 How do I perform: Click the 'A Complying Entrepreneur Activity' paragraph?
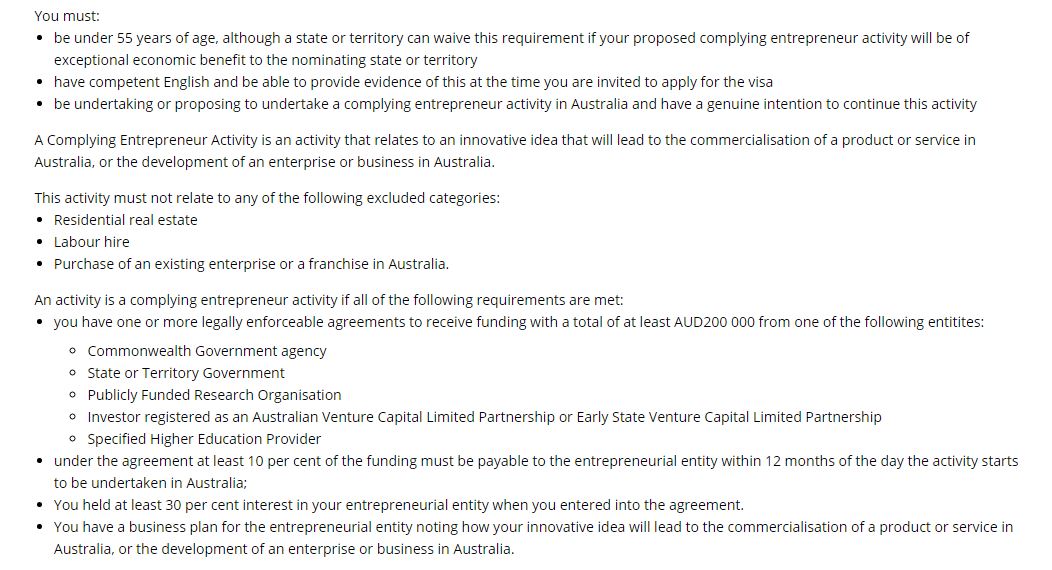point(505,151)
